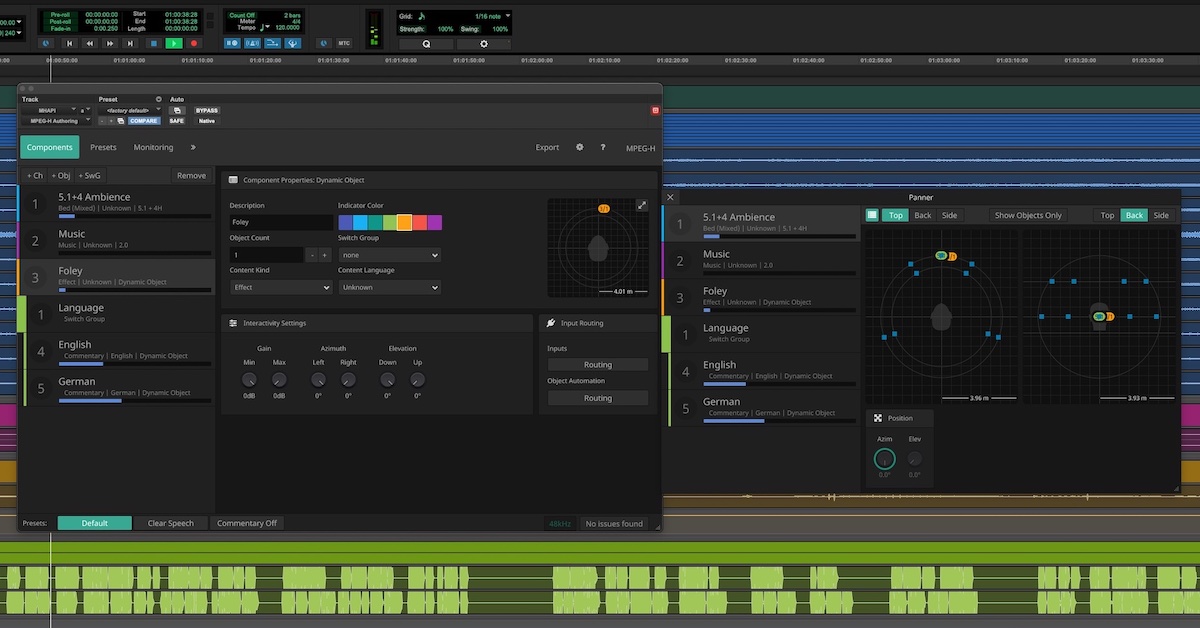The image size is (1200, 628).
Task: Choose the red indicator color swatch
Action: (420, 222)
